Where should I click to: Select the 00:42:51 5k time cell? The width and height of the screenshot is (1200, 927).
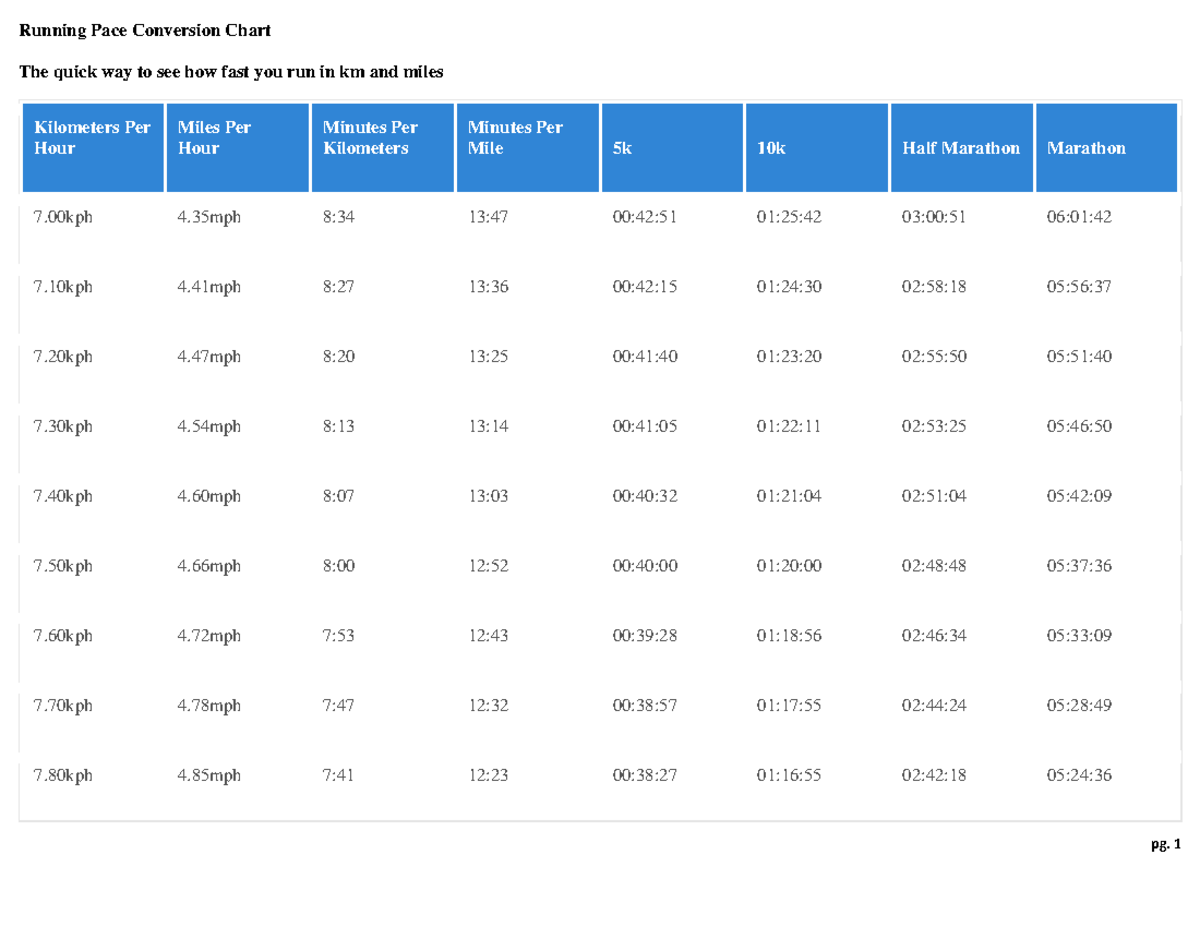pos(643,217)
